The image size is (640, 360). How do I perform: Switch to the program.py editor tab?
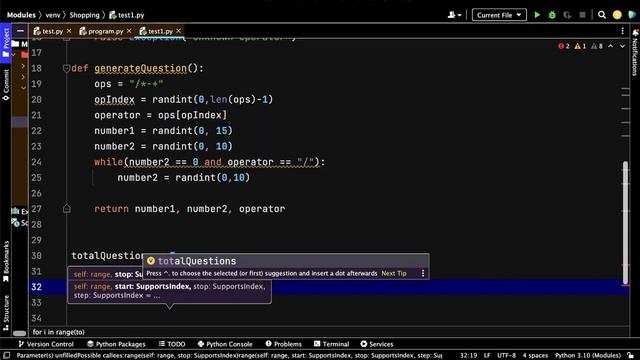coord(105,31)
